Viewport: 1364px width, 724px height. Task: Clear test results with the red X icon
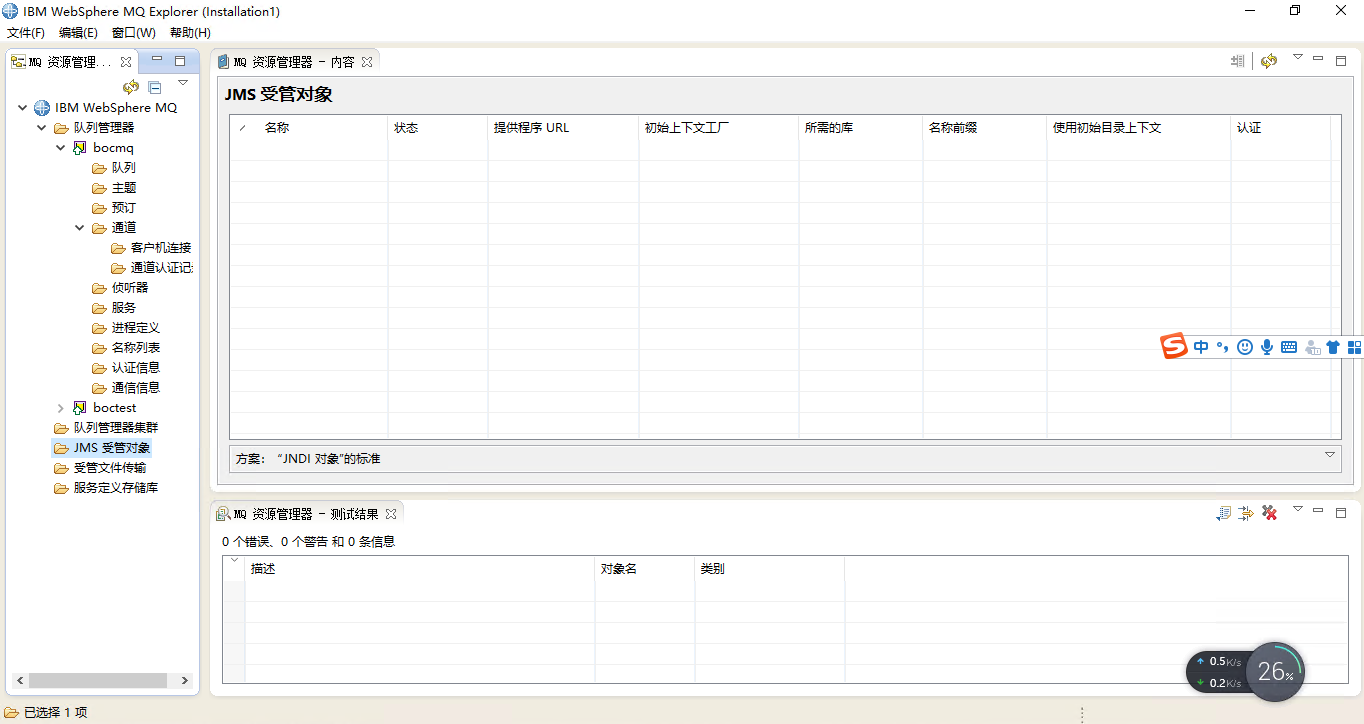pos(1269,512)
